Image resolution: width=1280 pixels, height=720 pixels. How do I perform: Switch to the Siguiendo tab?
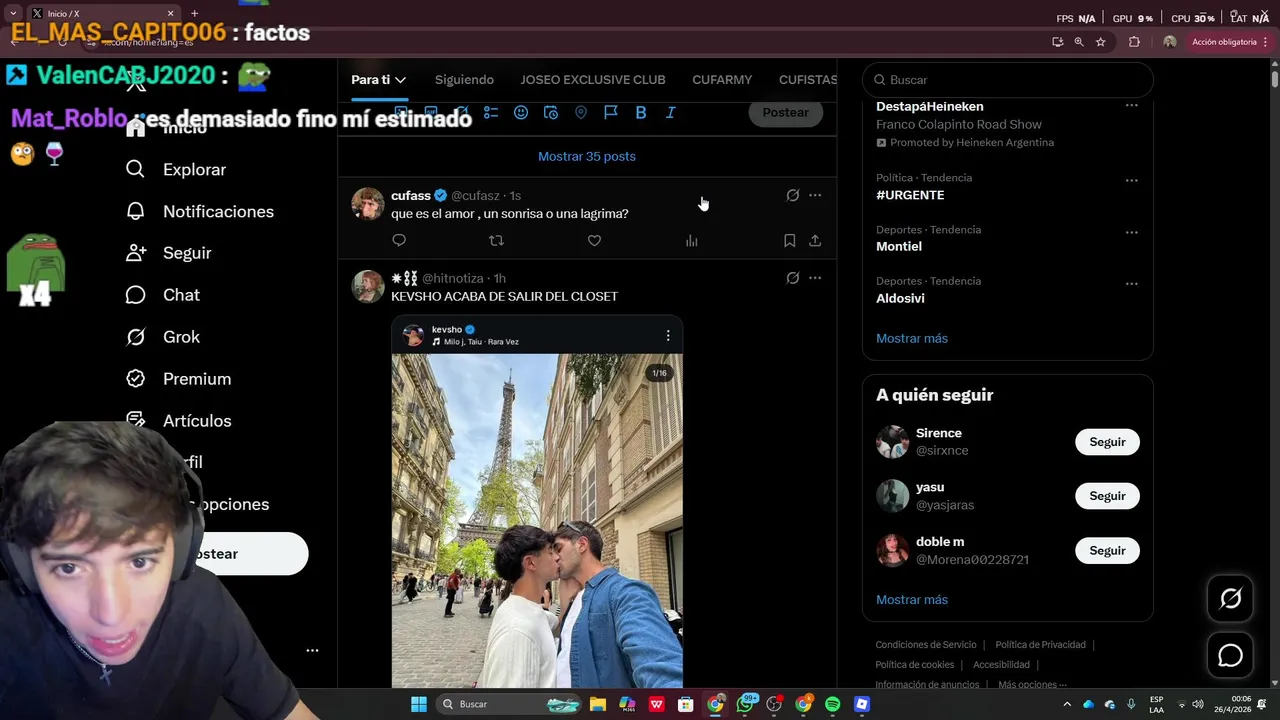click(464, 80)
